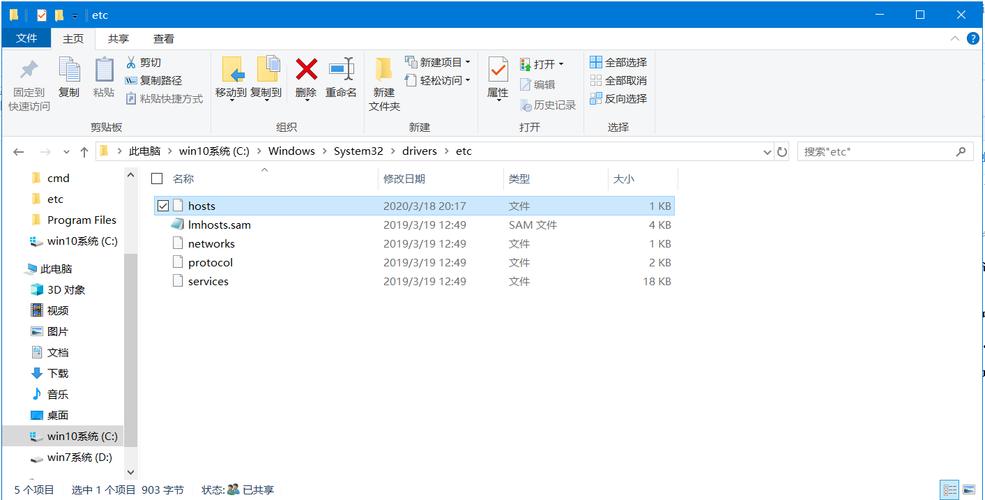
Task: Click Pin to Quick access (固定到快速访问) icon
Action: tap(29, 70)
